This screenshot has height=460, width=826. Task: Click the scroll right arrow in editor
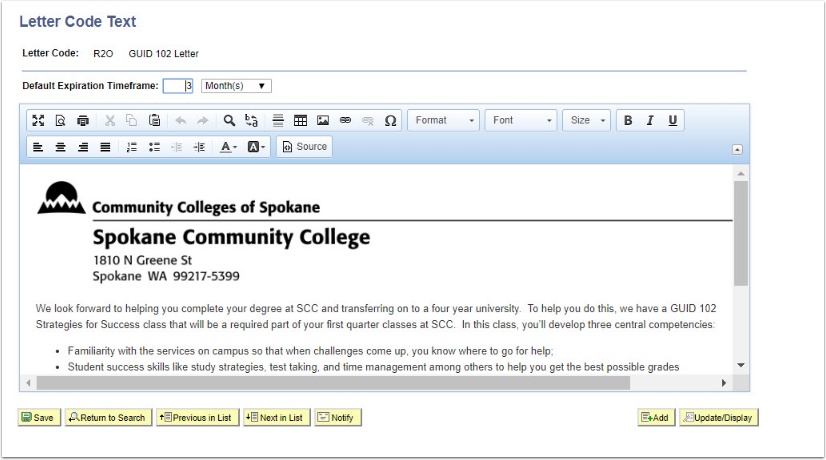pyautogui.click(x=724, y=383)
